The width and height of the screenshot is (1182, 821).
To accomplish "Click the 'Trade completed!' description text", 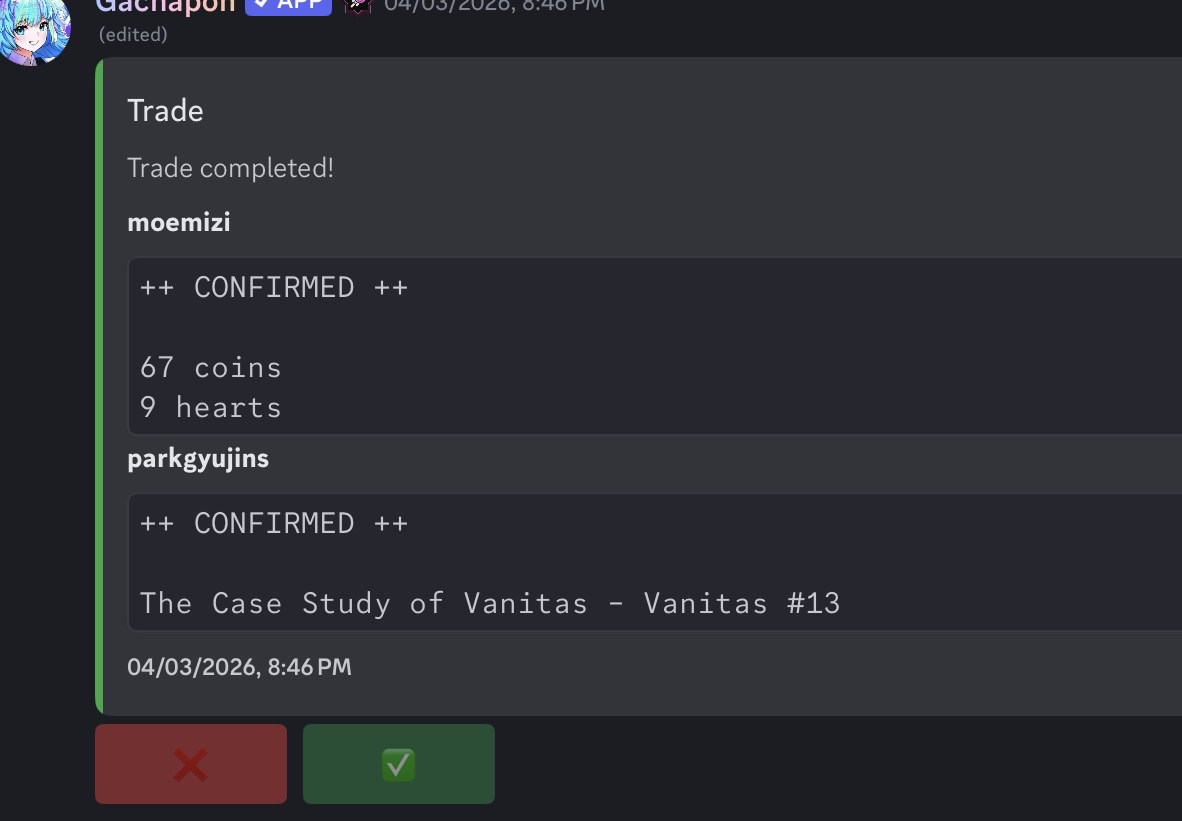I will (230, 168).
